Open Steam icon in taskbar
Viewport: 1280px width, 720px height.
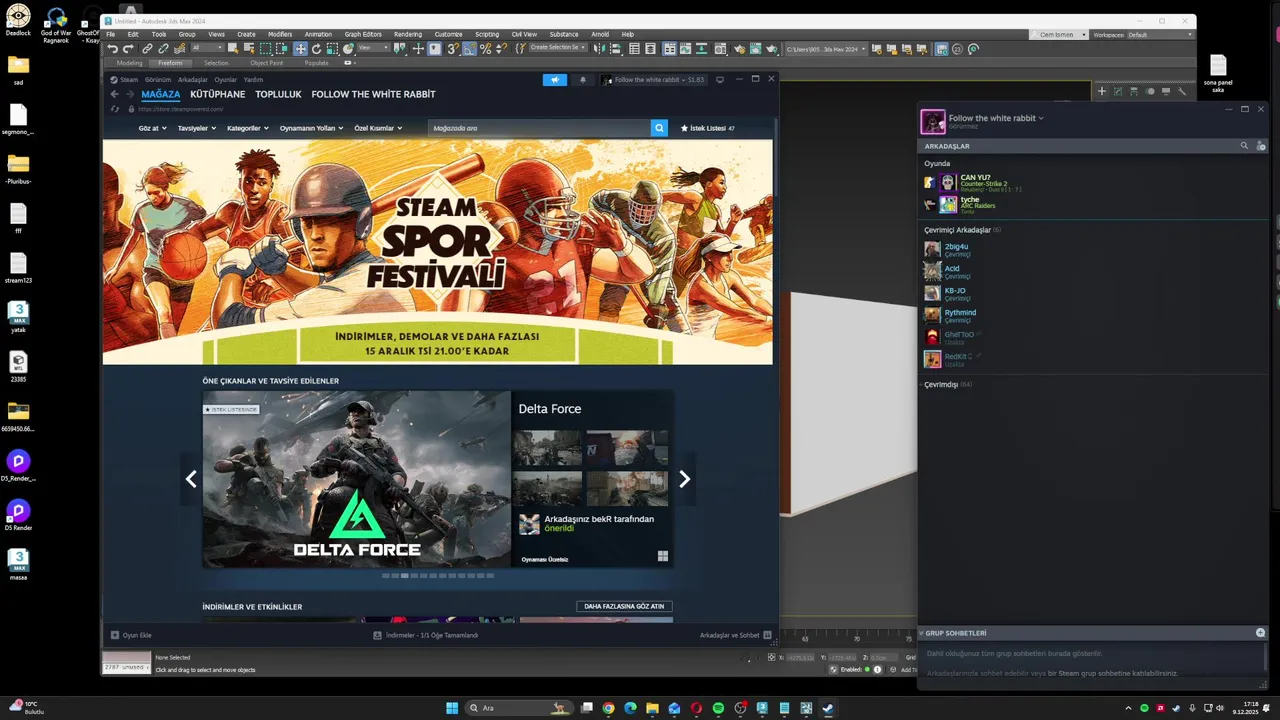pos(828,708)
